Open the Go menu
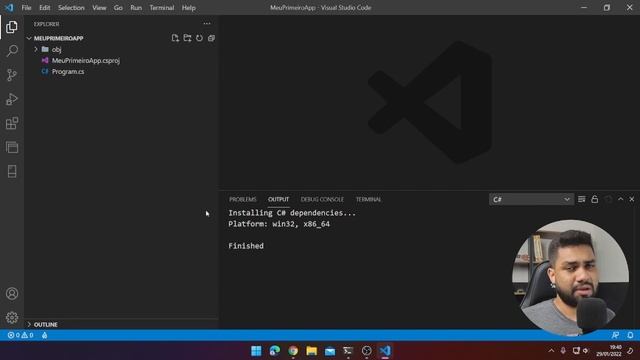Viewport: 640px width, 360px height. (118, 8)
